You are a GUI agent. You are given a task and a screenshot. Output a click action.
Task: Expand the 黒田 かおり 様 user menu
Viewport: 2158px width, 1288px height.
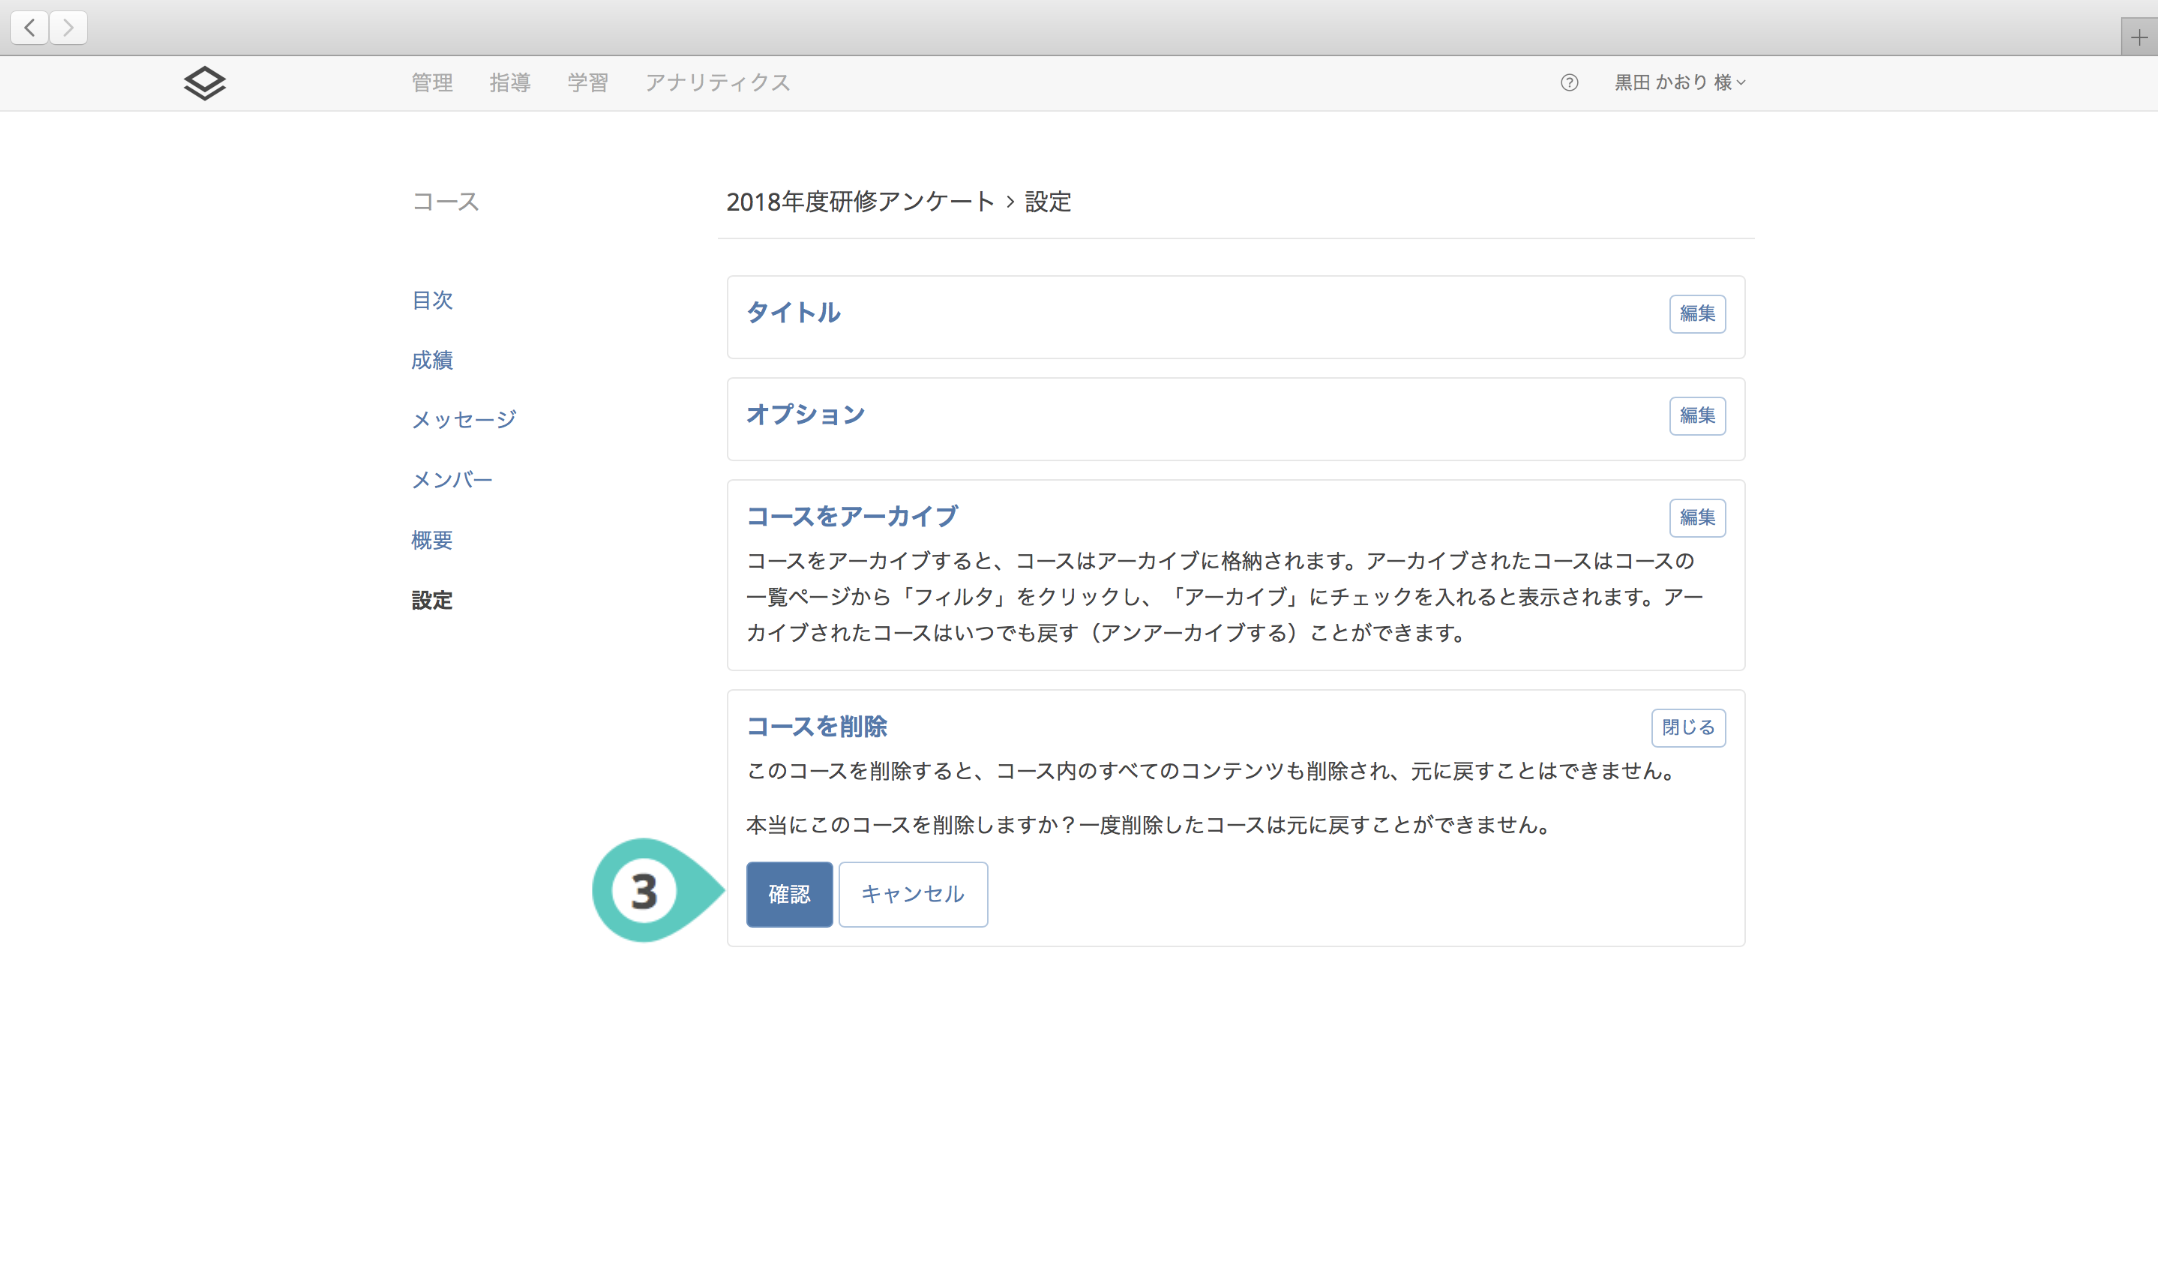(1679, 83)
